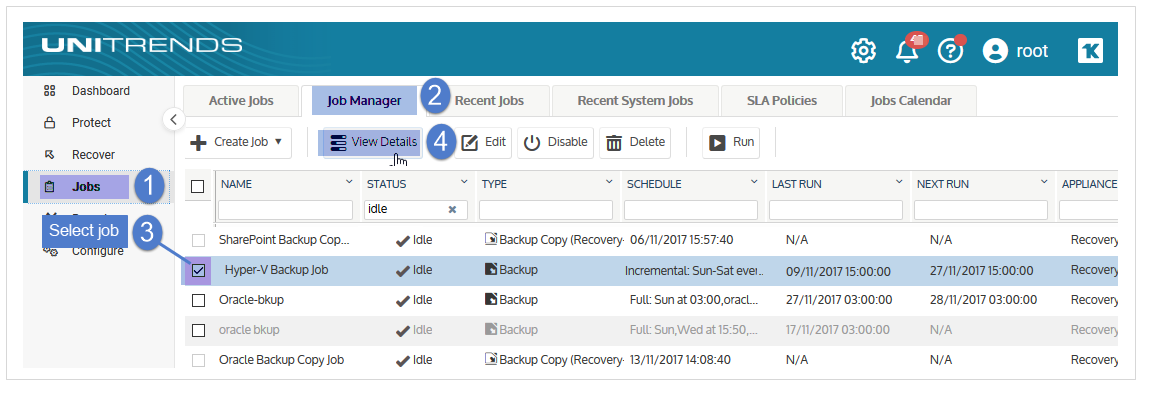Open the SCHEDULE column dropdown arrow
This screenshot has height=399, width=1160.
click(754, 182)
